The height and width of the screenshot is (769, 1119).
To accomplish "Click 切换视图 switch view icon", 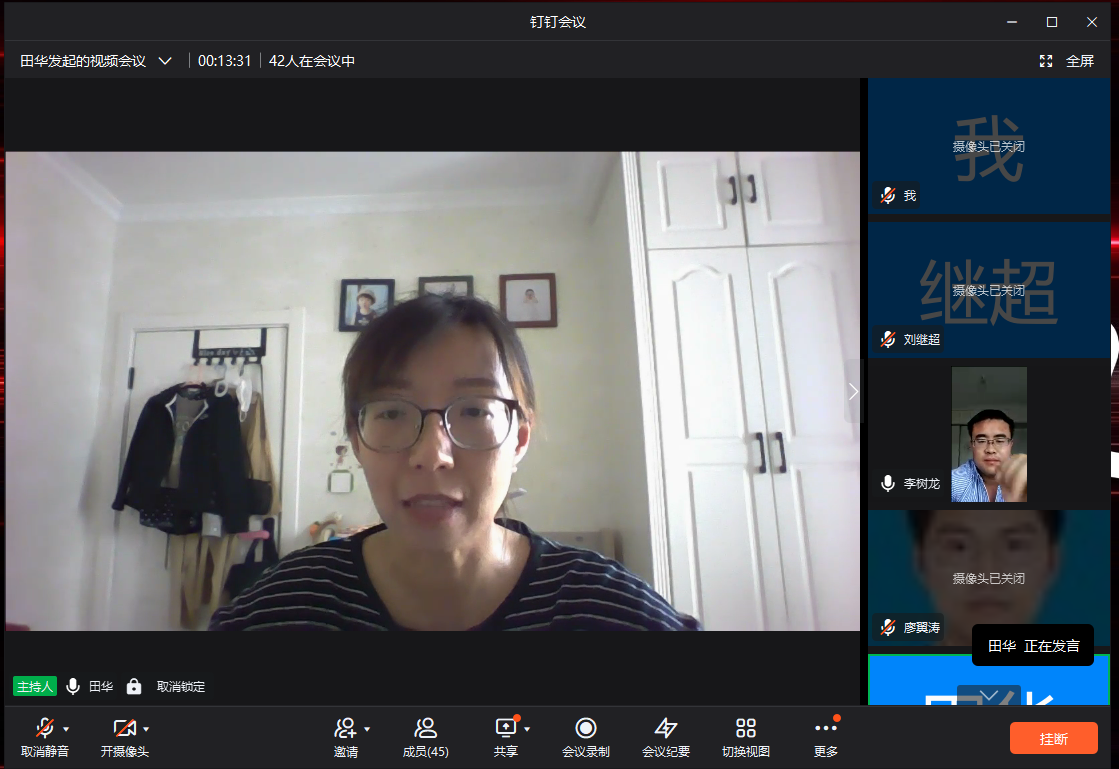I will coord(745,728).
